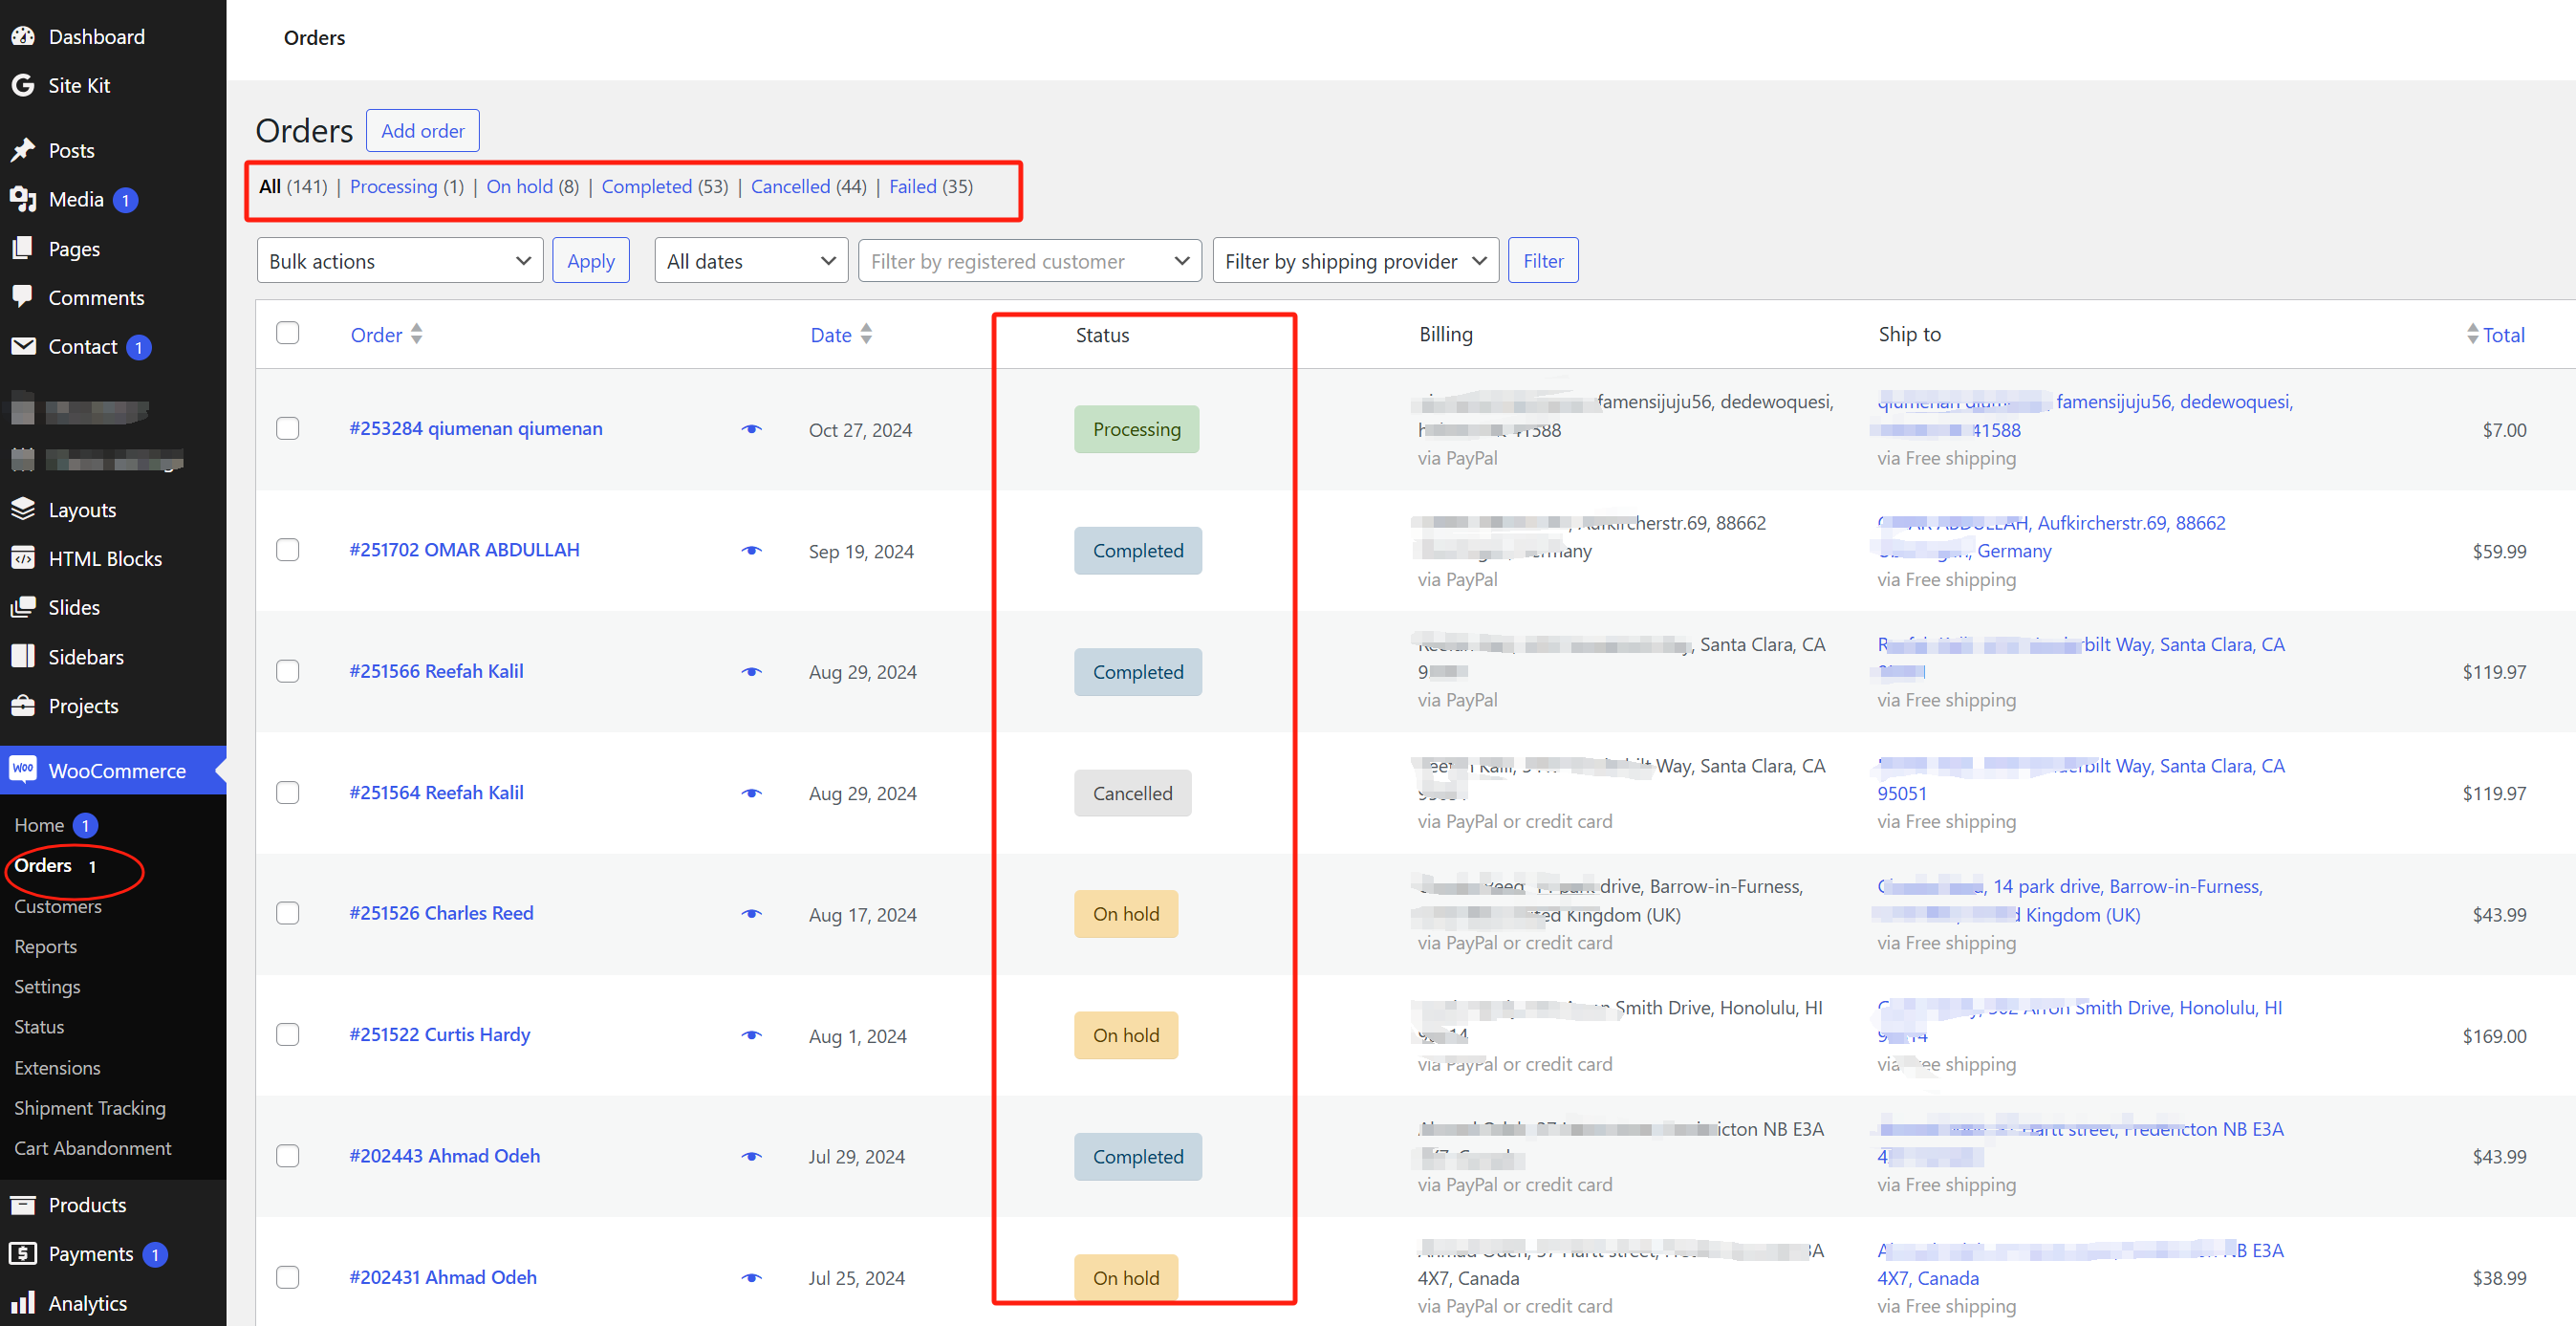Image resolution: width=2576 pixels, height=1326 pixels.
Task: Open the WooCommerce panel icon
Action: [24, 770]
